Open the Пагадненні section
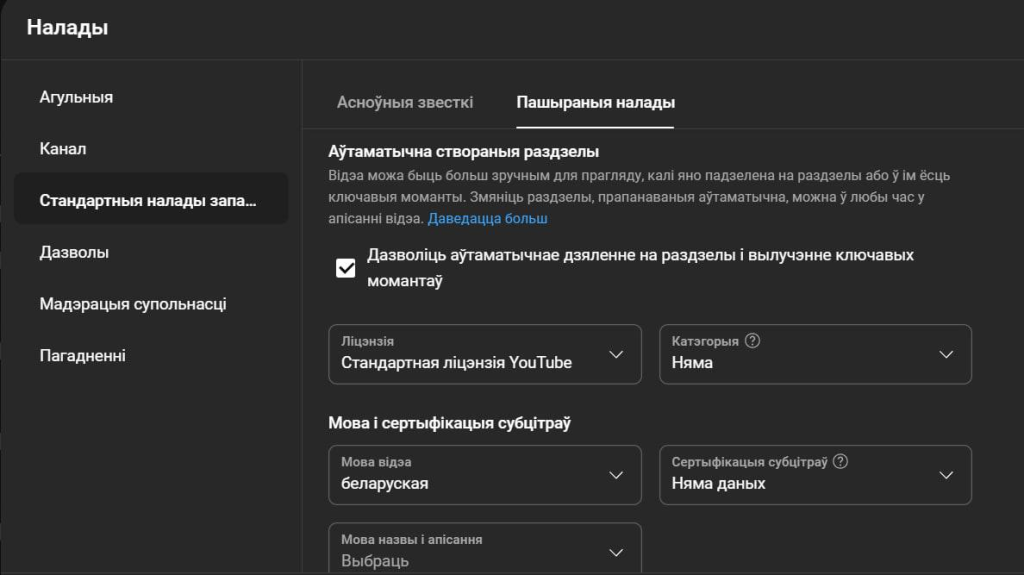Image resolution: width=1024 pixels, height=575 pixels. pos(83,356)
